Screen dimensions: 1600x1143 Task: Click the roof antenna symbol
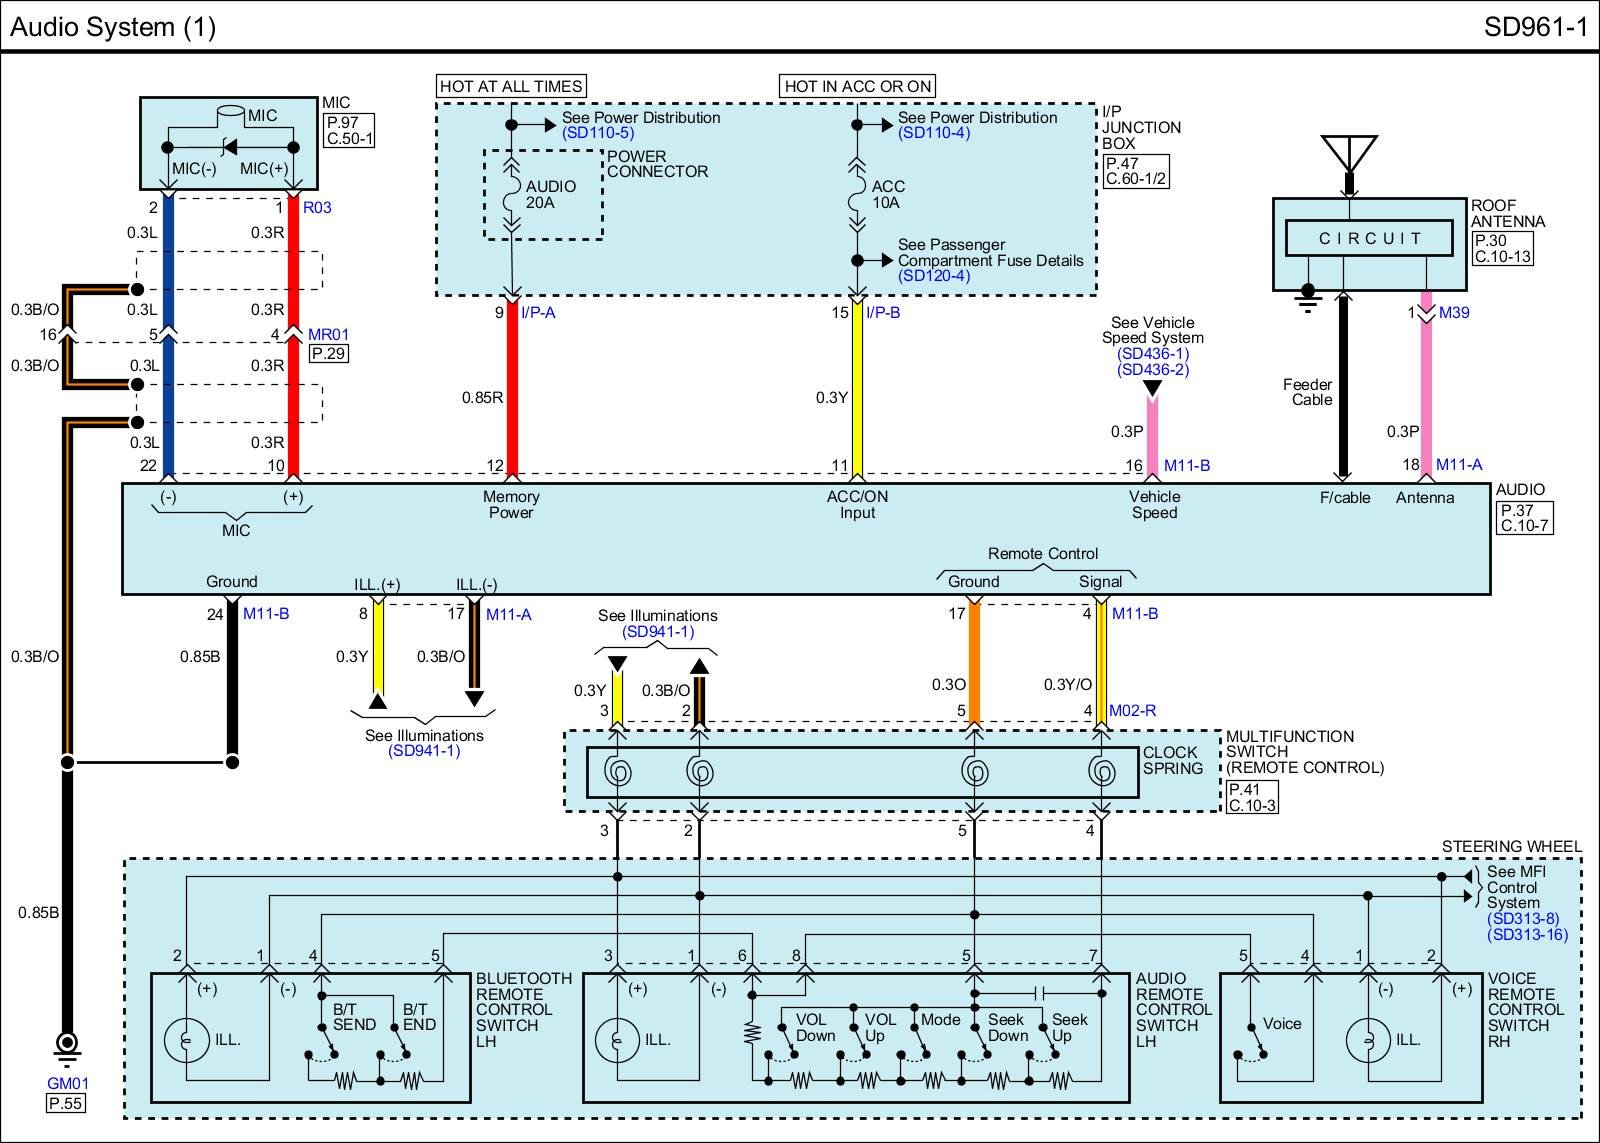[x=1349, y=153]
